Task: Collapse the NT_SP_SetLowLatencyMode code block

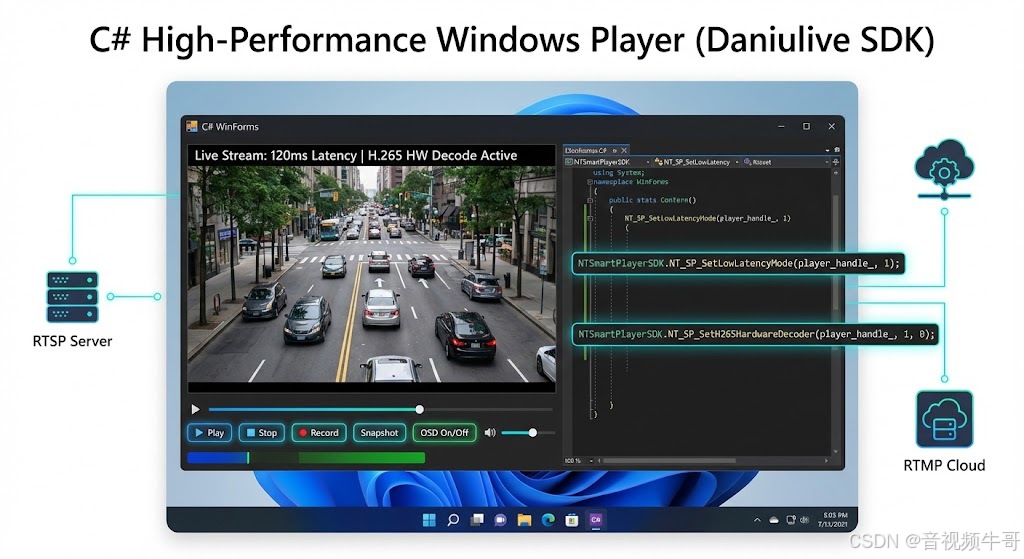Action: click(590, 219)
